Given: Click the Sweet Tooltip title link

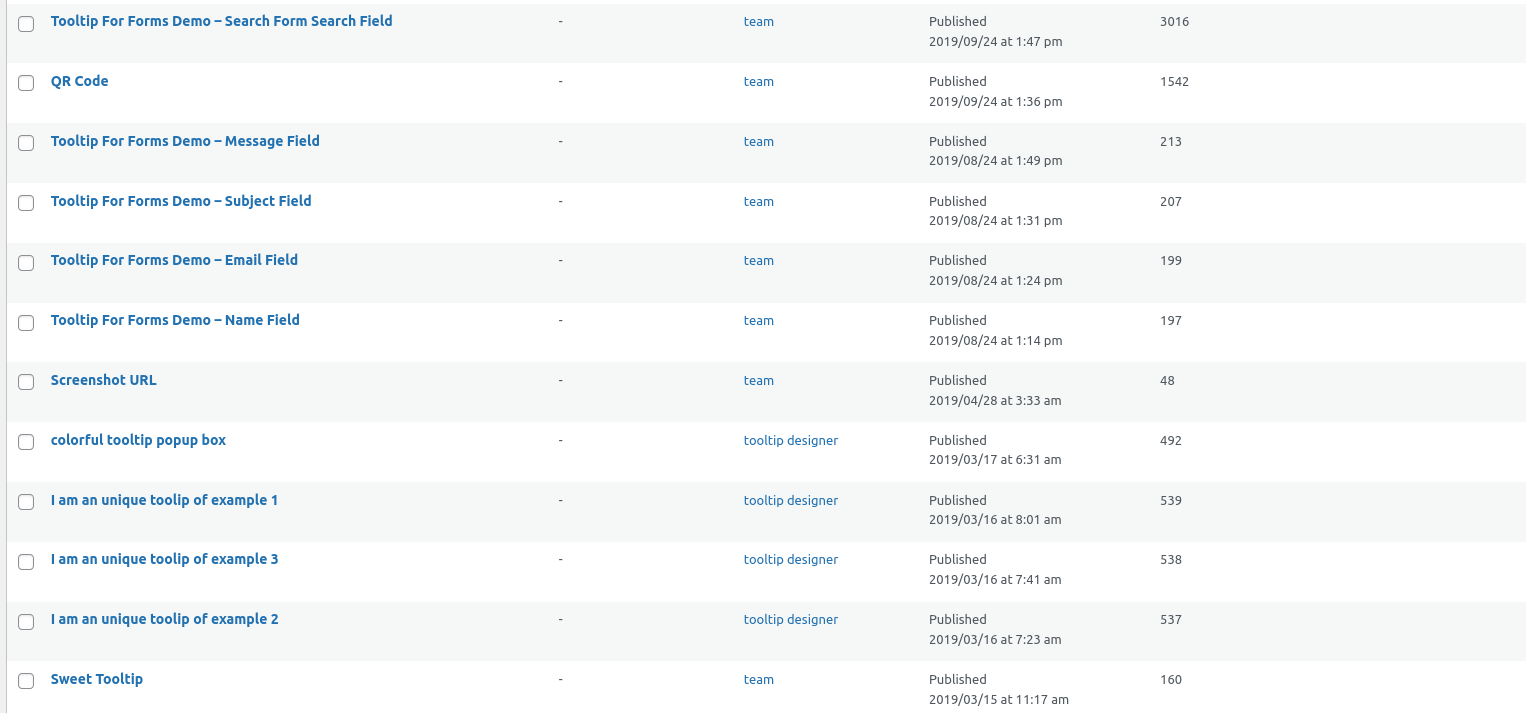Looking at the screenshot, I should (96, 679).
